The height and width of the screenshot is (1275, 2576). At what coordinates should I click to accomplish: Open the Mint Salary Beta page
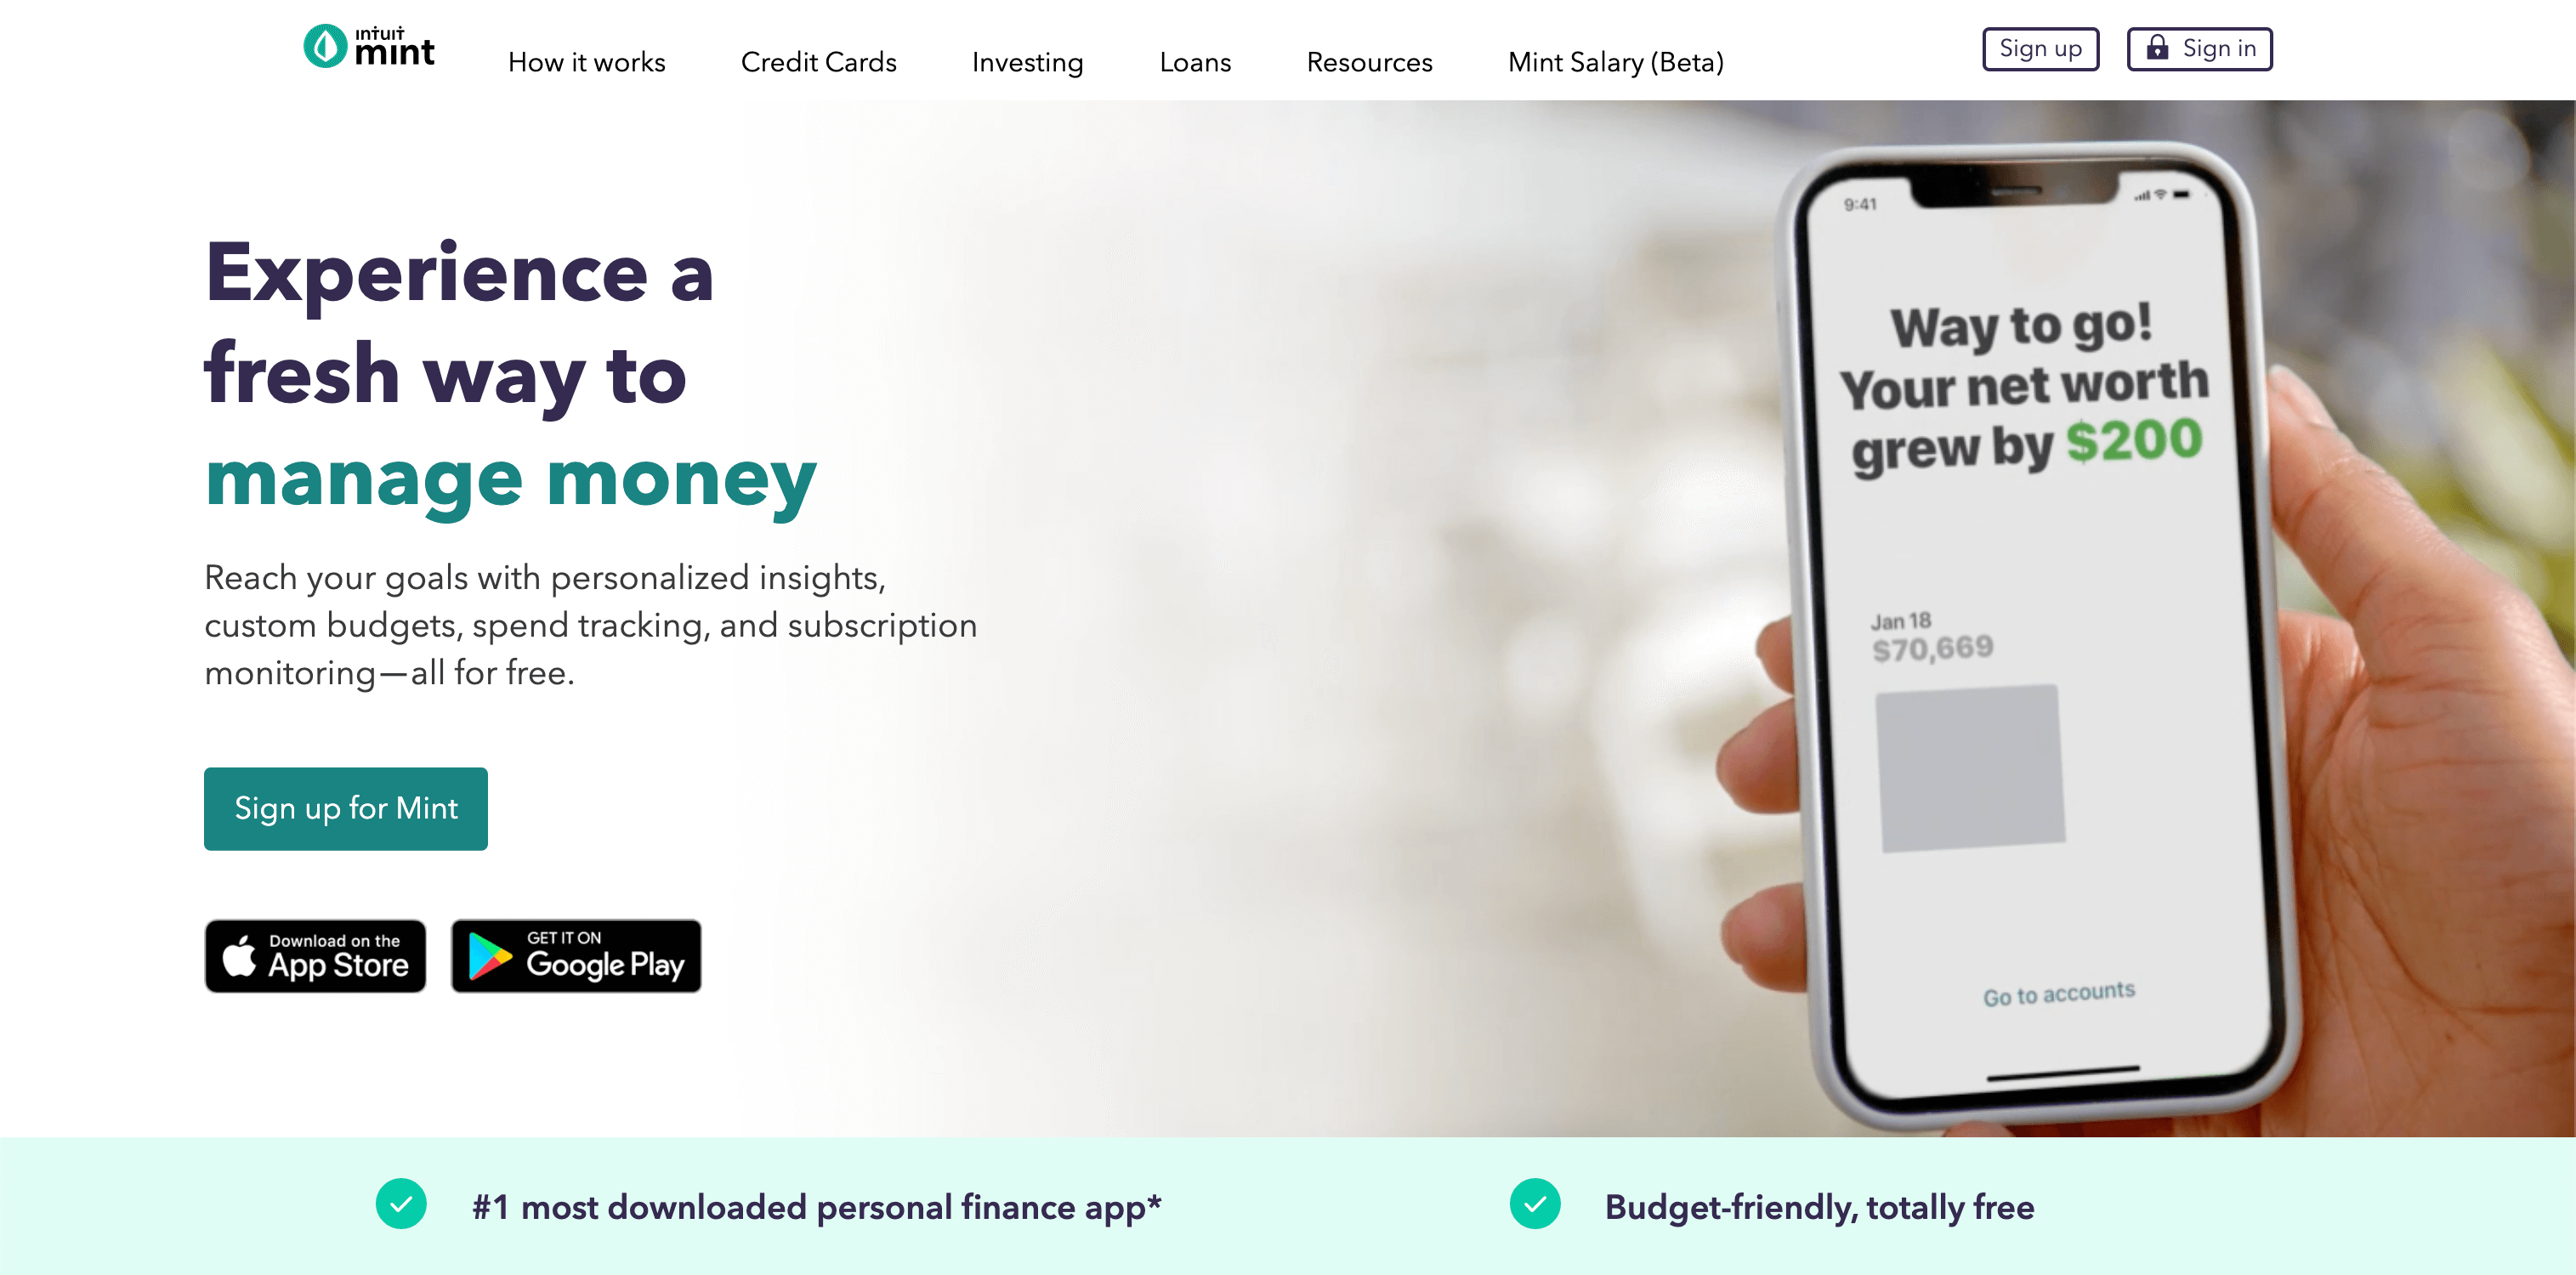tap(1615, 62)
